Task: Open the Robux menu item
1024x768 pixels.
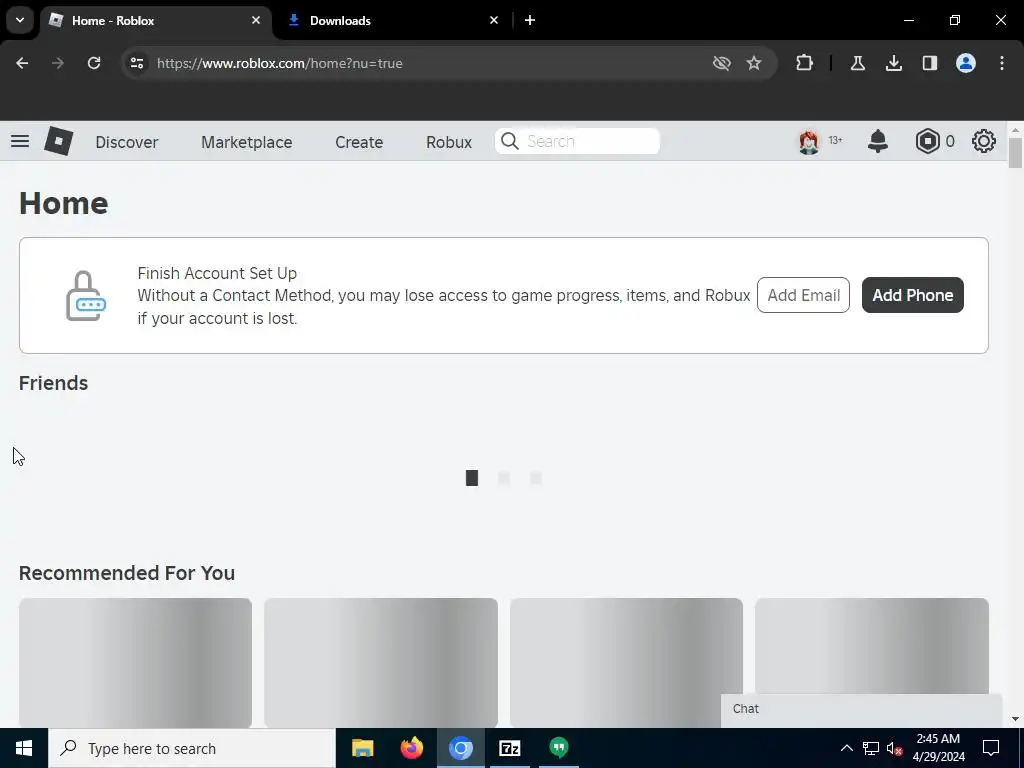Action: 449,142
